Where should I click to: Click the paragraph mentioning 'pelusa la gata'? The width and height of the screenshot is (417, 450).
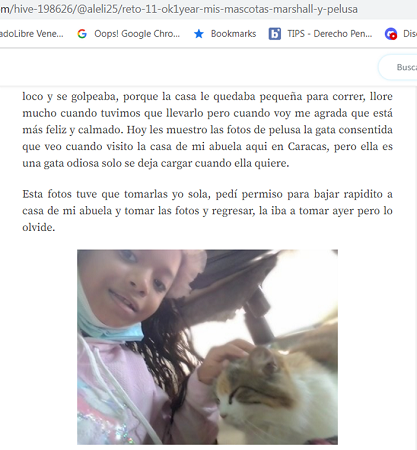click(207, 130)
